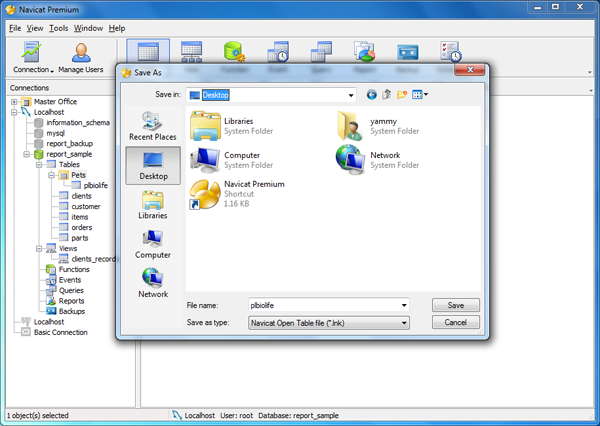Open the File menu
600x426 pixels.
point(15,28)
